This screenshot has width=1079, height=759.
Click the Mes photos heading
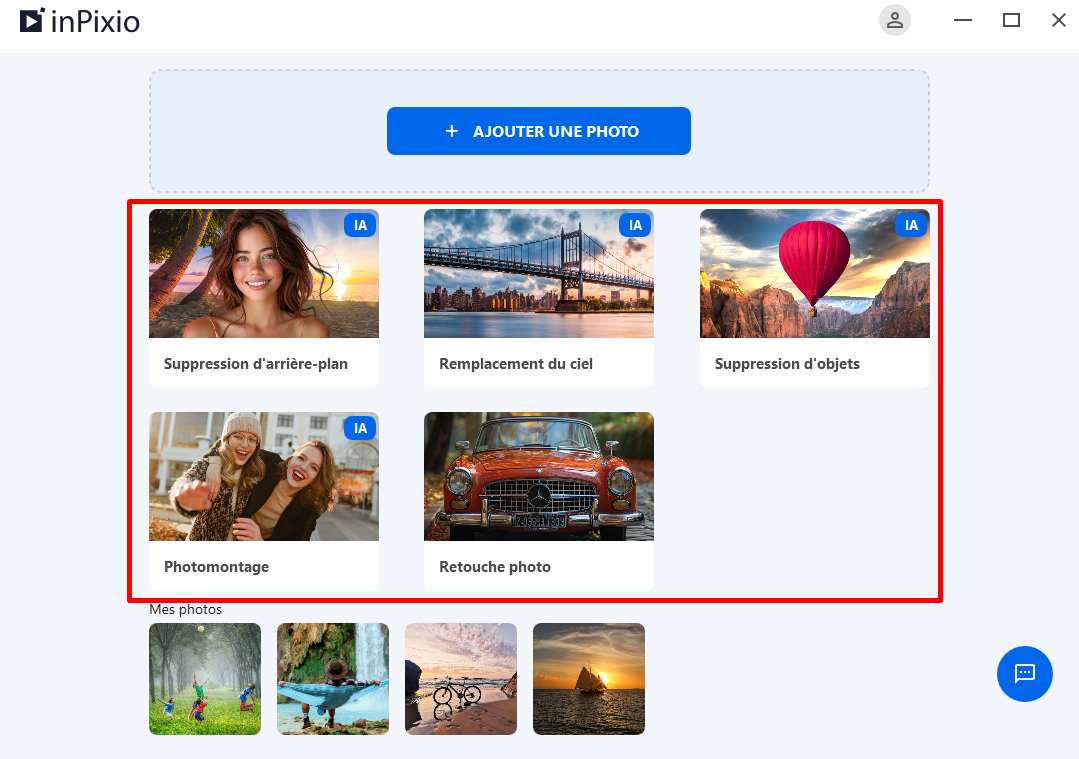[x=186, y=610]
